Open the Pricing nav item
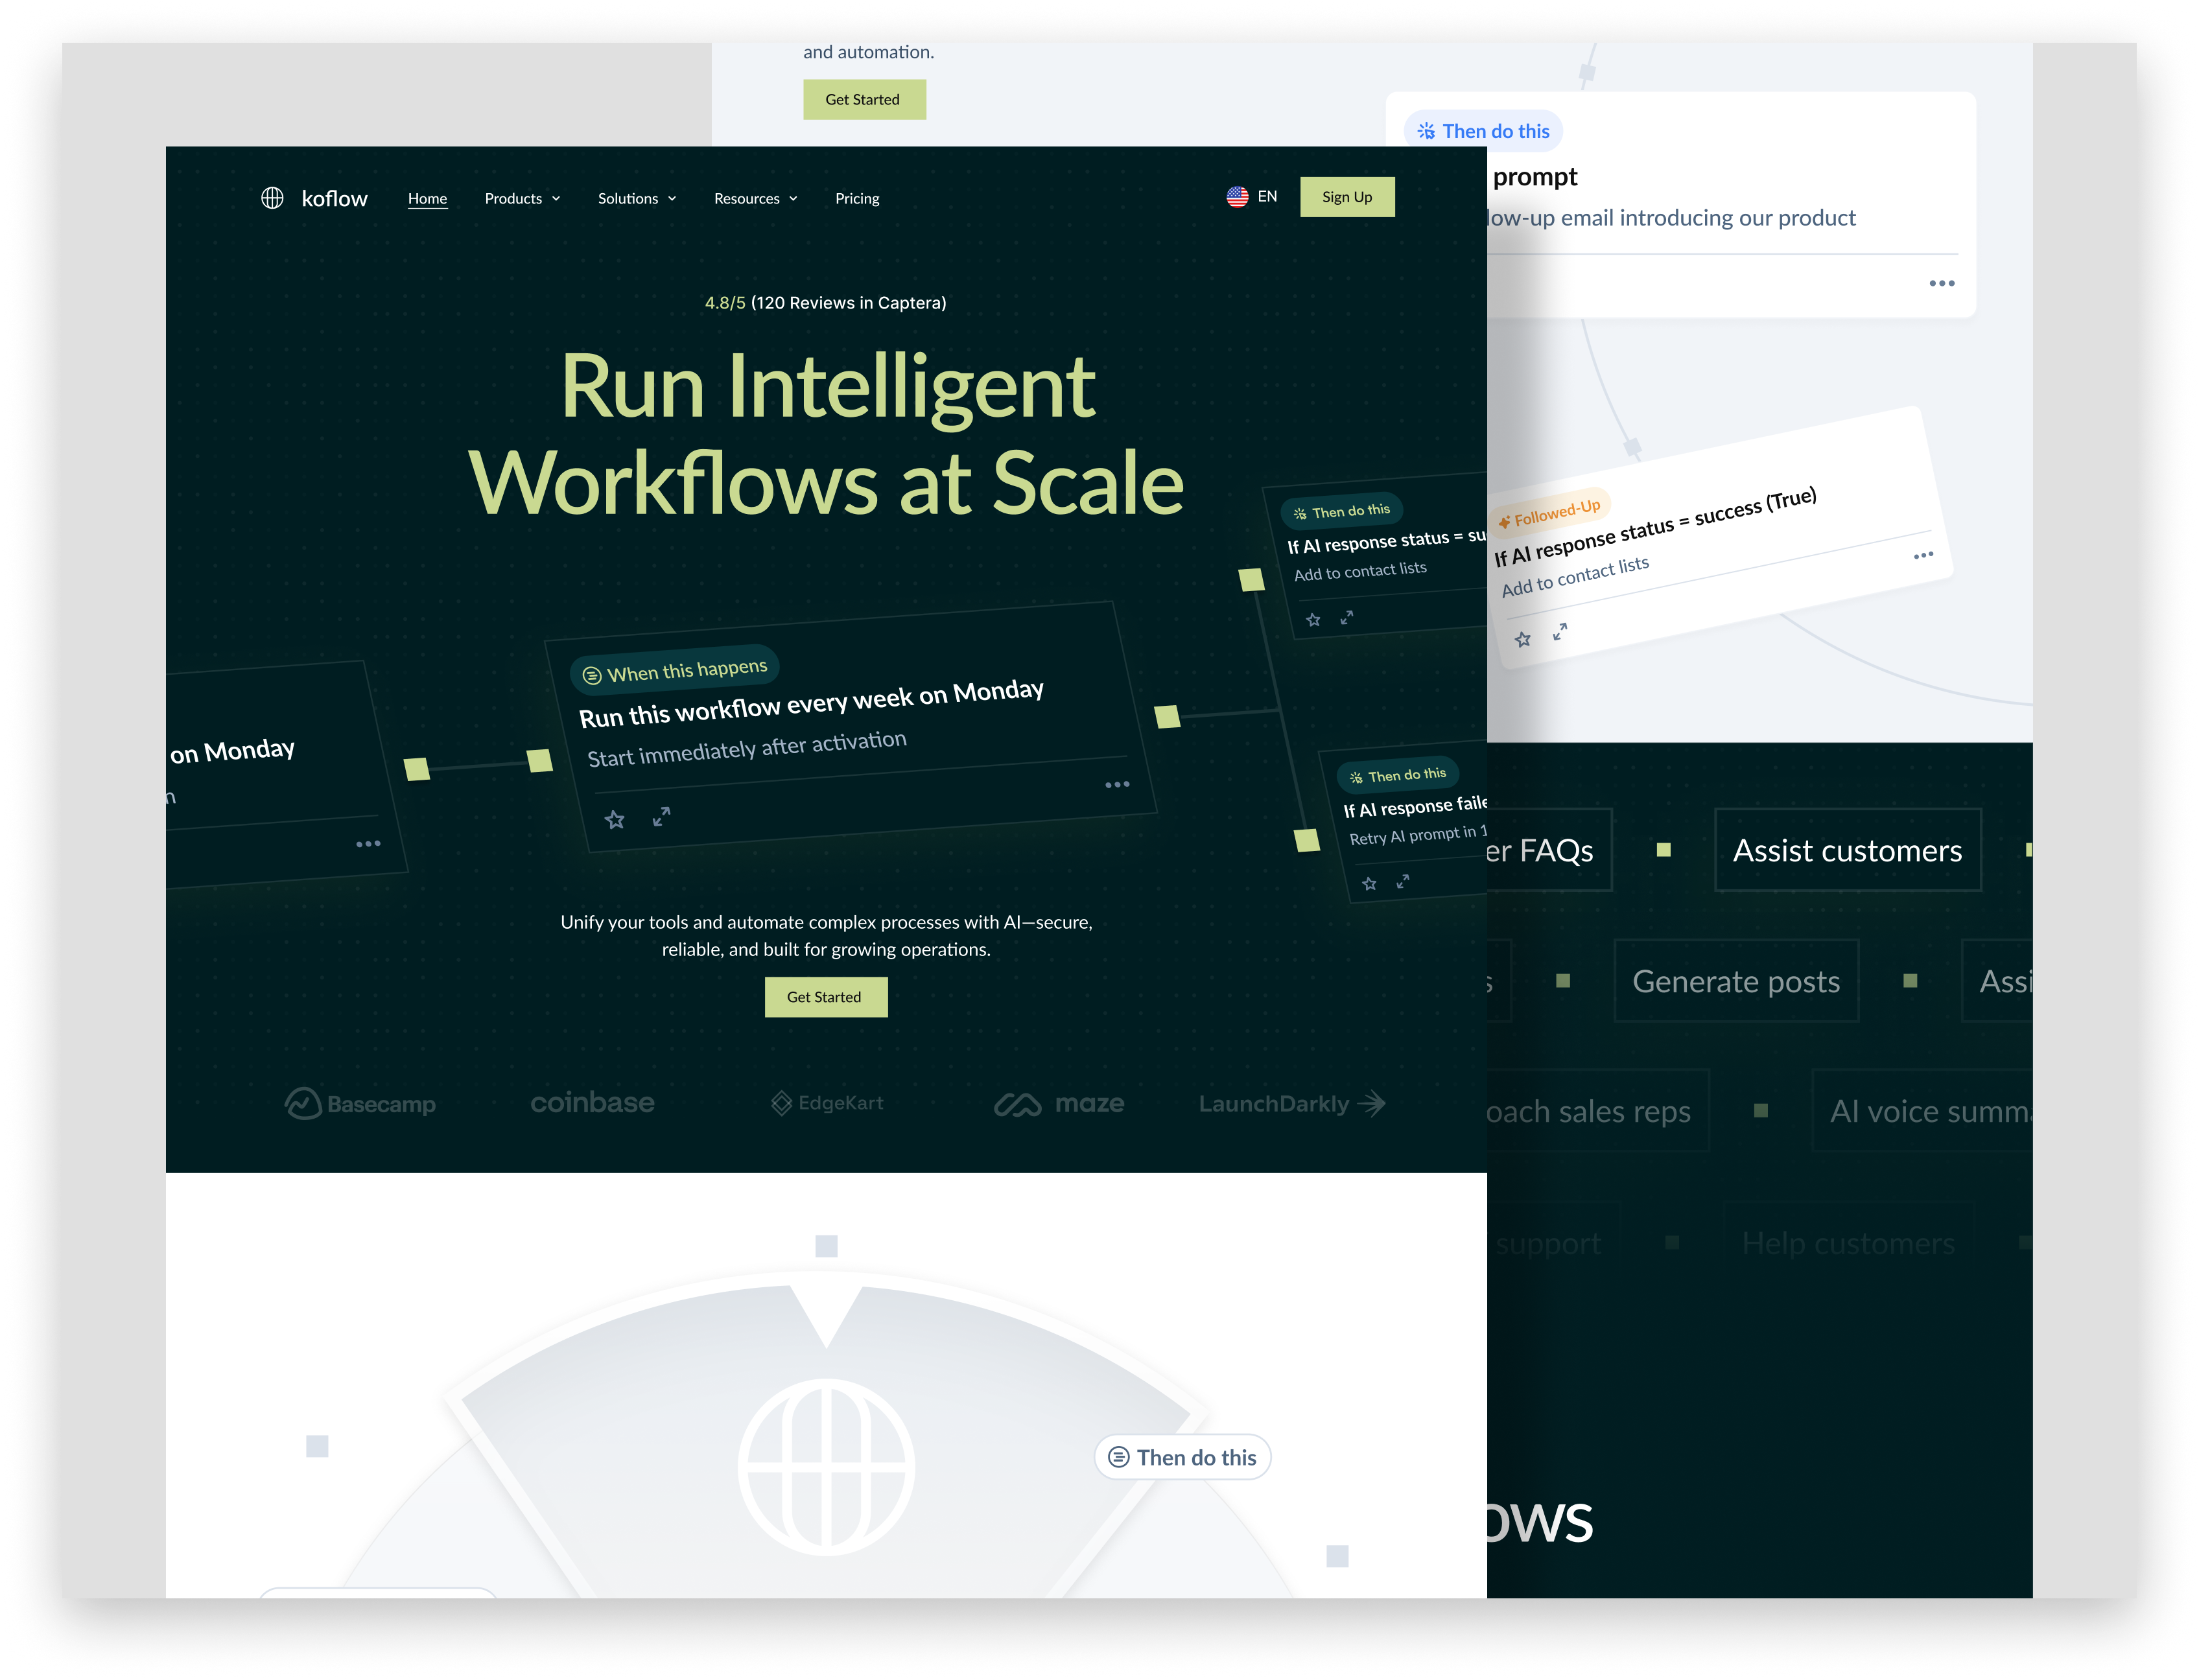 (x=857, y=199)
